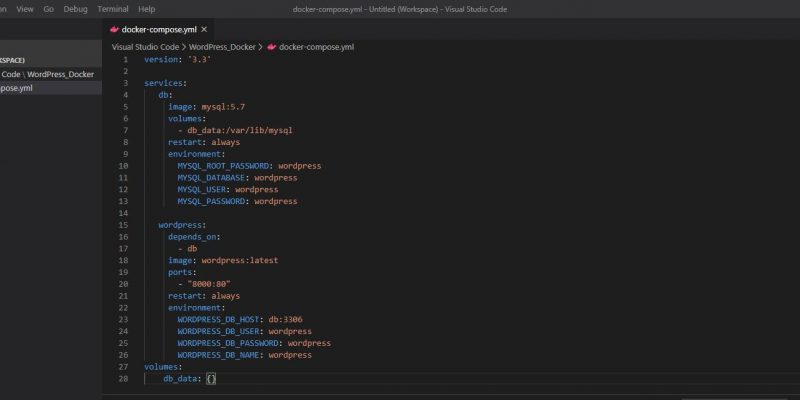Click the "8000:80" port mapping

[209, 284]
